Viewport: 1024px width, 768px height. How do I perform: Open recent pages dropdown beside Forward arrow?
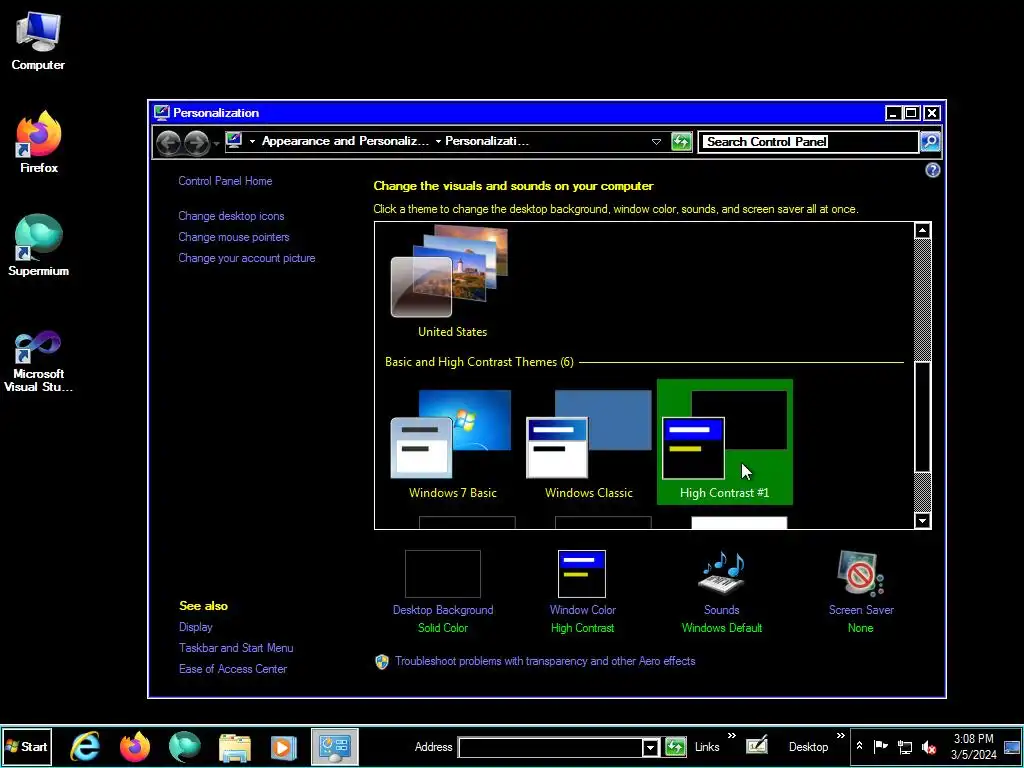click(x=216, y=142)
